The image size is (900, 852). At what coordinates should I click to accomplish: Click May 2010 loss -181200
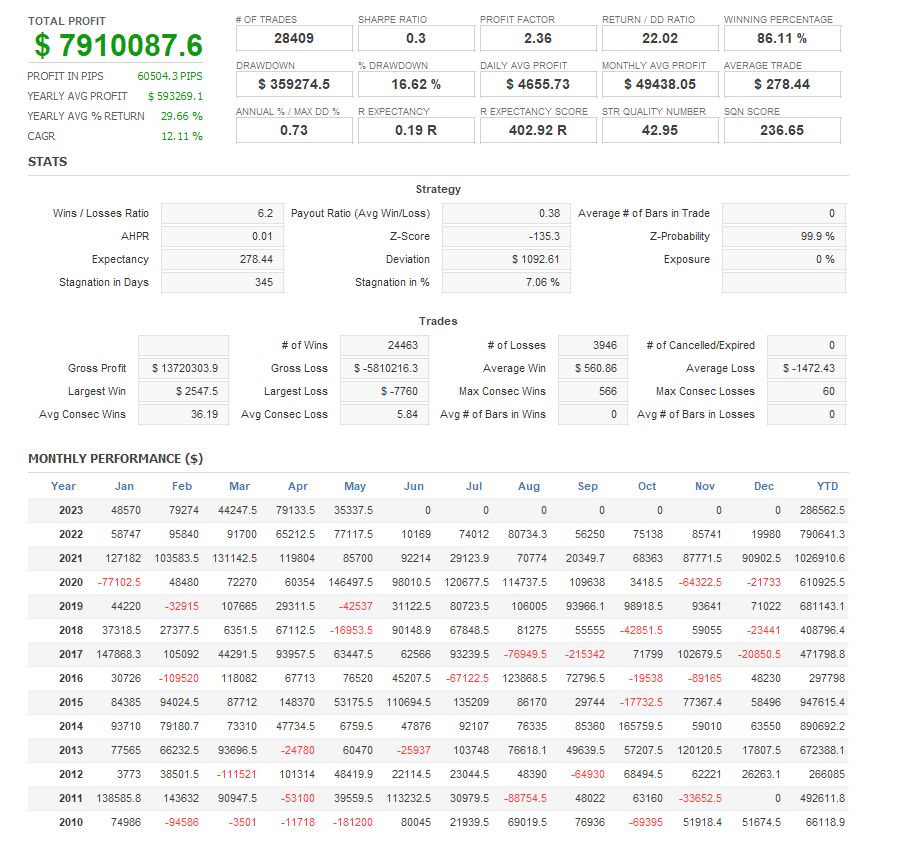[x=352, y=823]
